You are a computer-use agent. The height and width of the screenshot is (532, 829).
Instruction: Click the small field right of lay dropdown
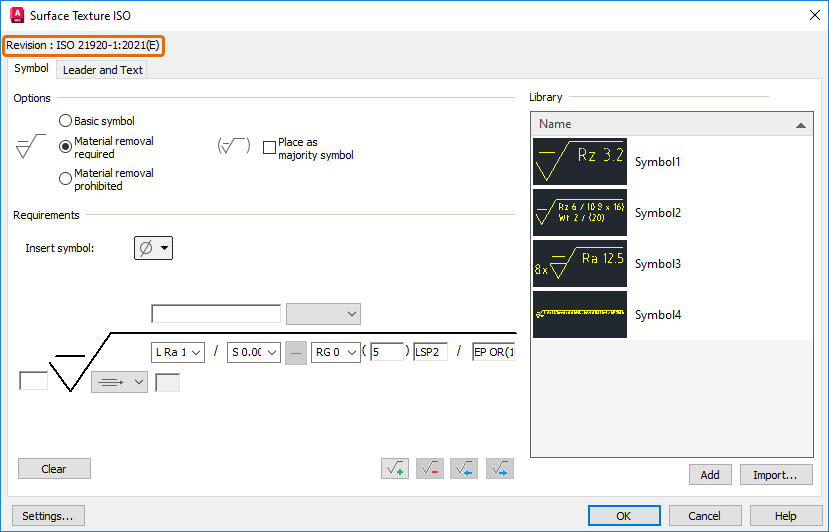(x=168, y=382)
